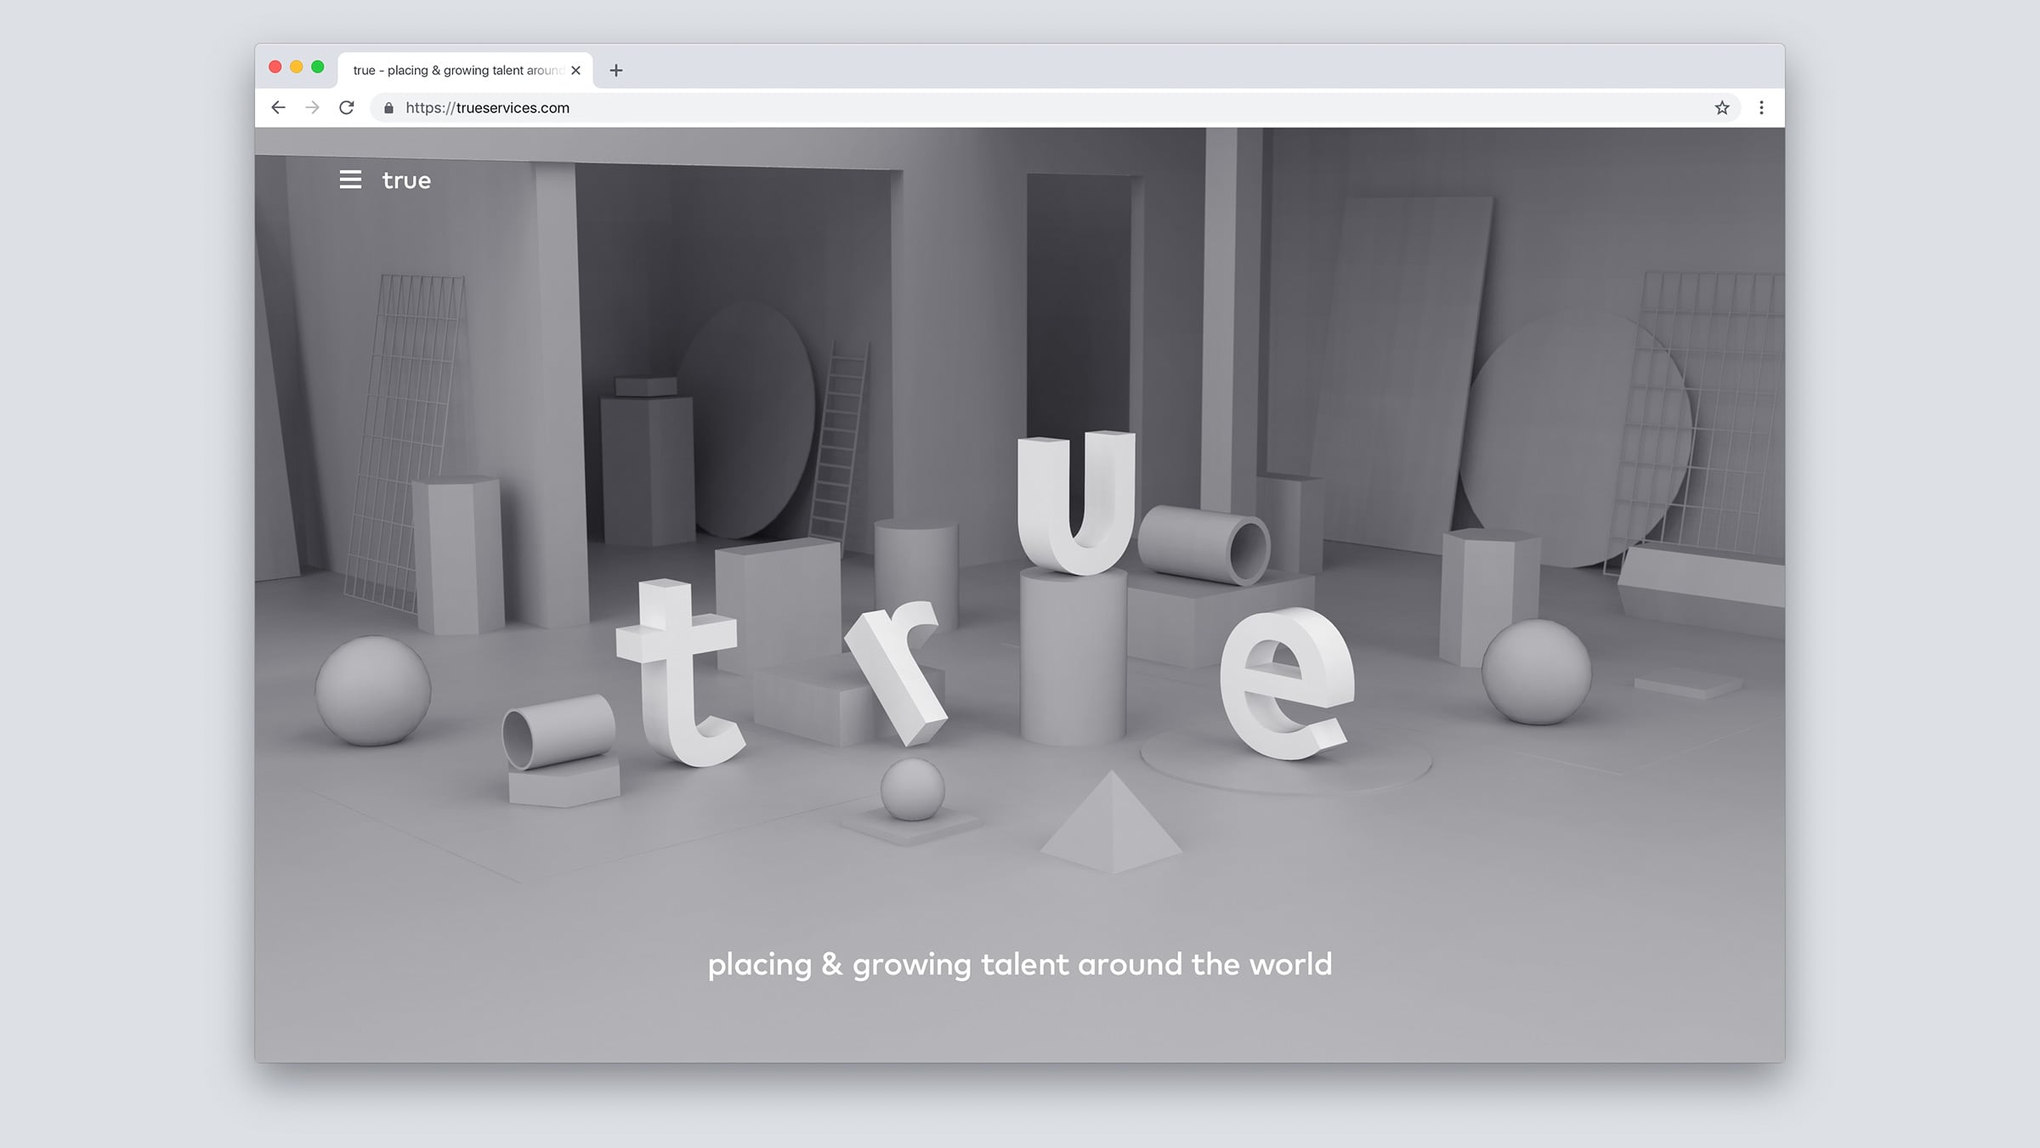Click the forward navigation arrow

[313, 107]
